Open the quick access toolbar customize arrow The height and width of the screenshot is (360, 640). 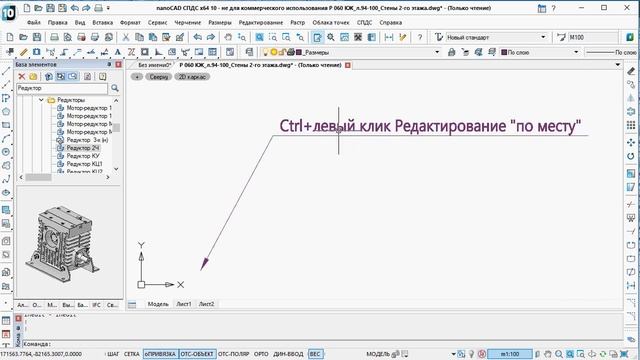point(109,8)
